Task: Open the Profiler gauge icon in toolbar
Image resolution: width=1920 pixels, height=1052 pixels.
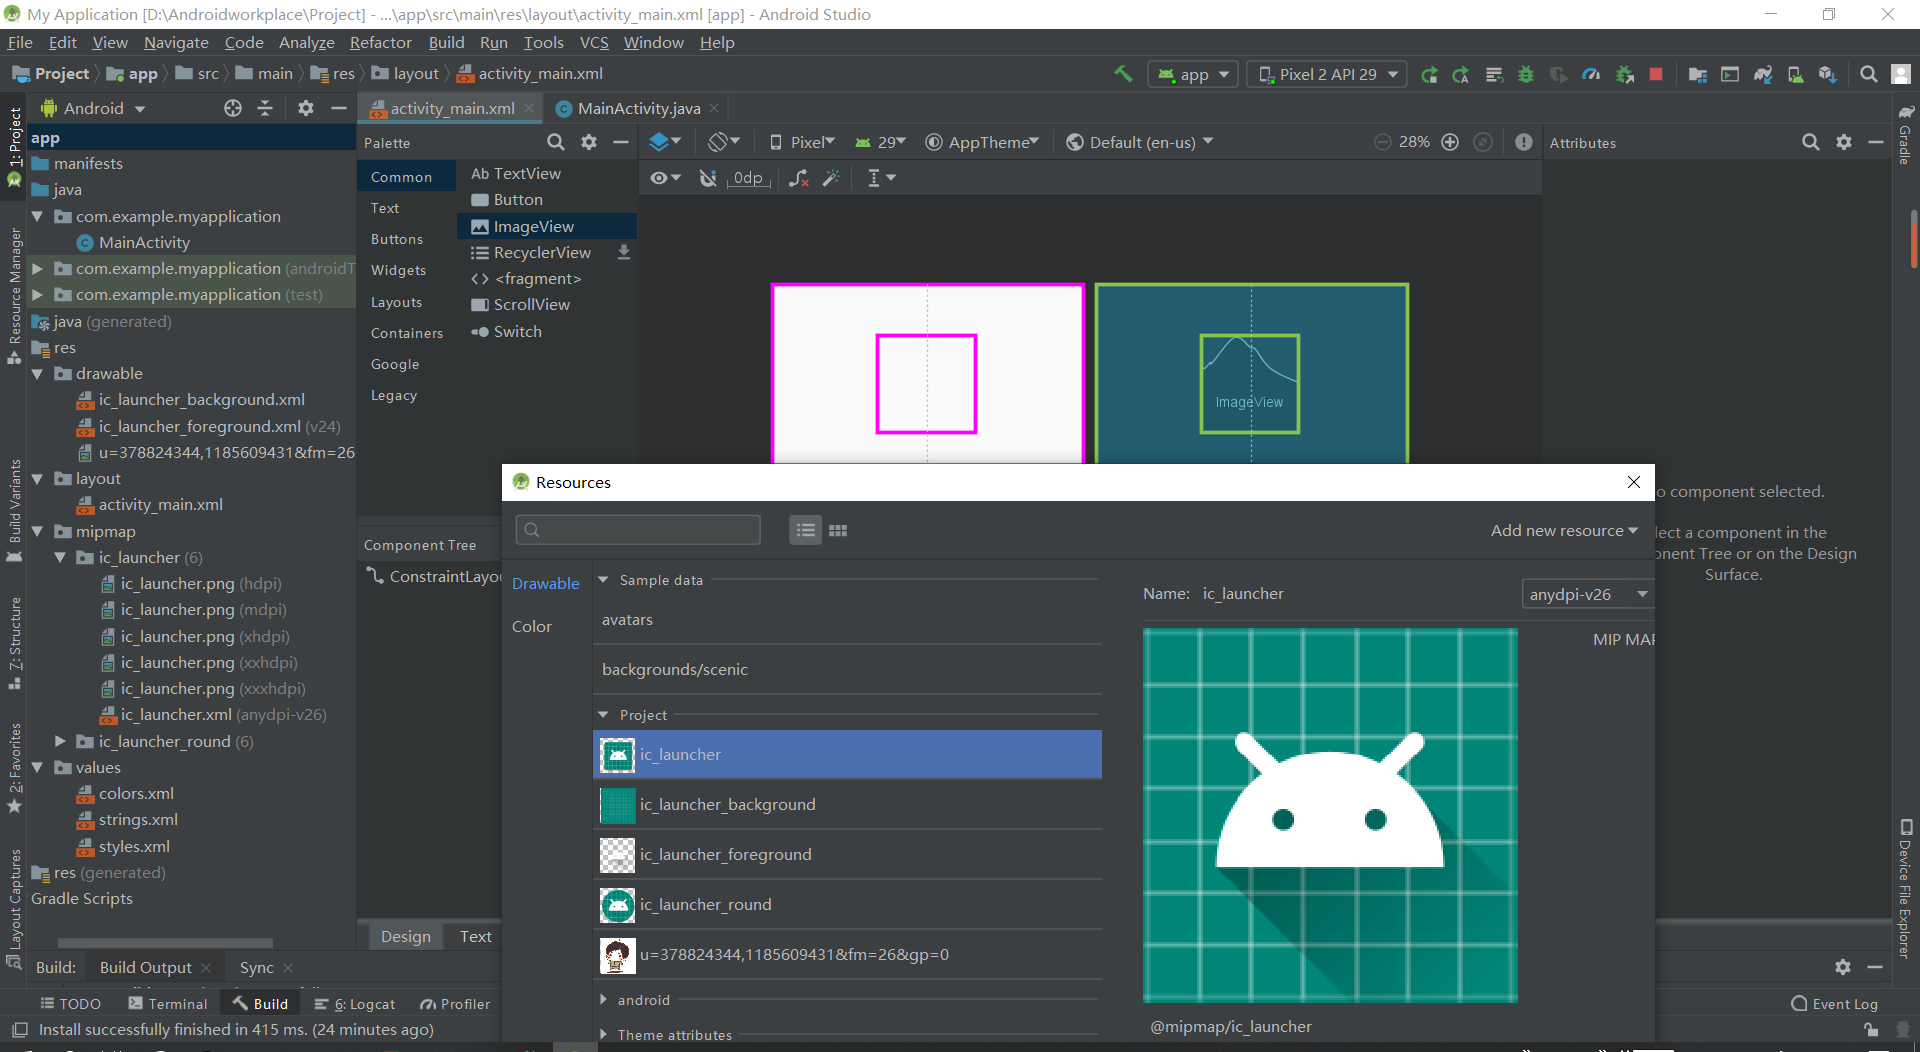Action: click(x=1591, y=74)
